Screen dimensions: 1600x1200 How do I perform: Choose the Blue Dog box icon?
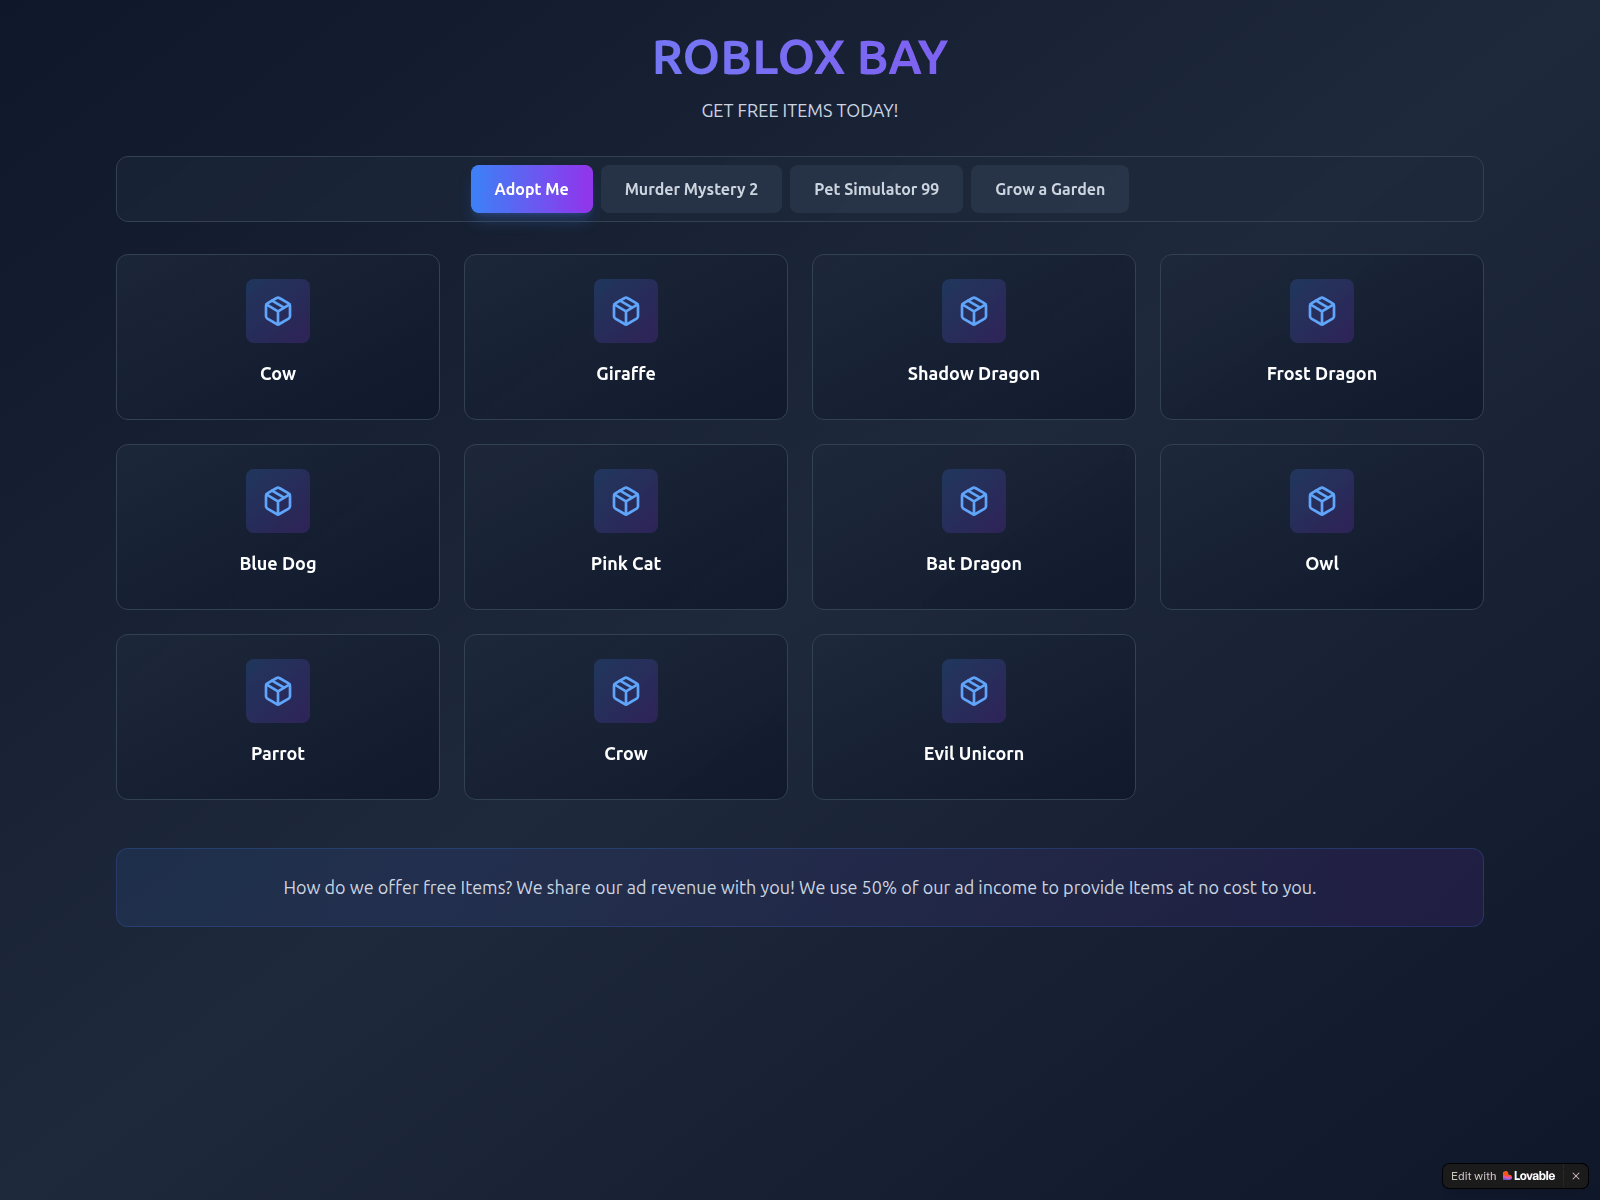click(x=278, y=501)
